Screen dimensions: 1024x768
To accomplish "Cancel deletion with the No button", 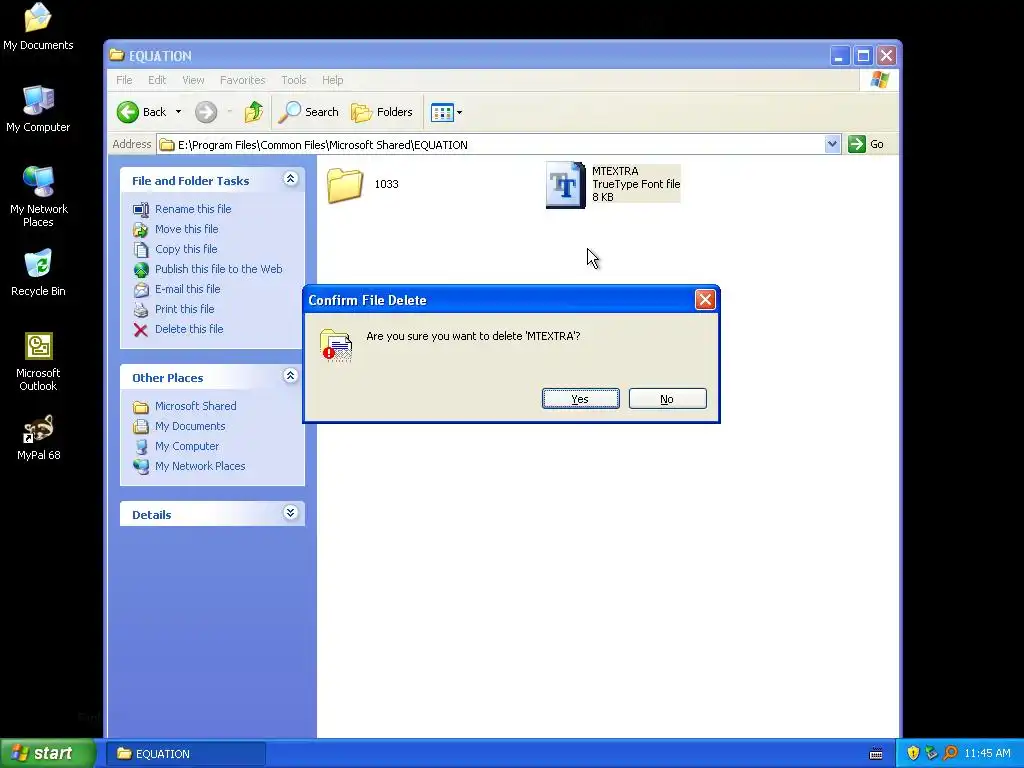I will (667, 399).
